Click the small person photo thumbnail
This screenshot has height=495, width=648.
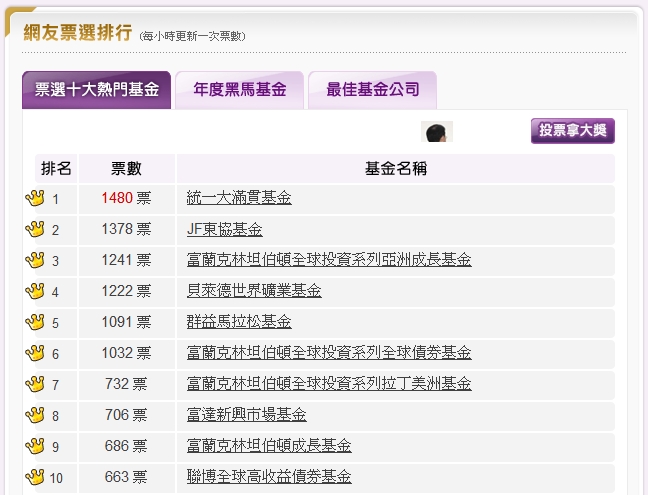[x=437, y=131]
